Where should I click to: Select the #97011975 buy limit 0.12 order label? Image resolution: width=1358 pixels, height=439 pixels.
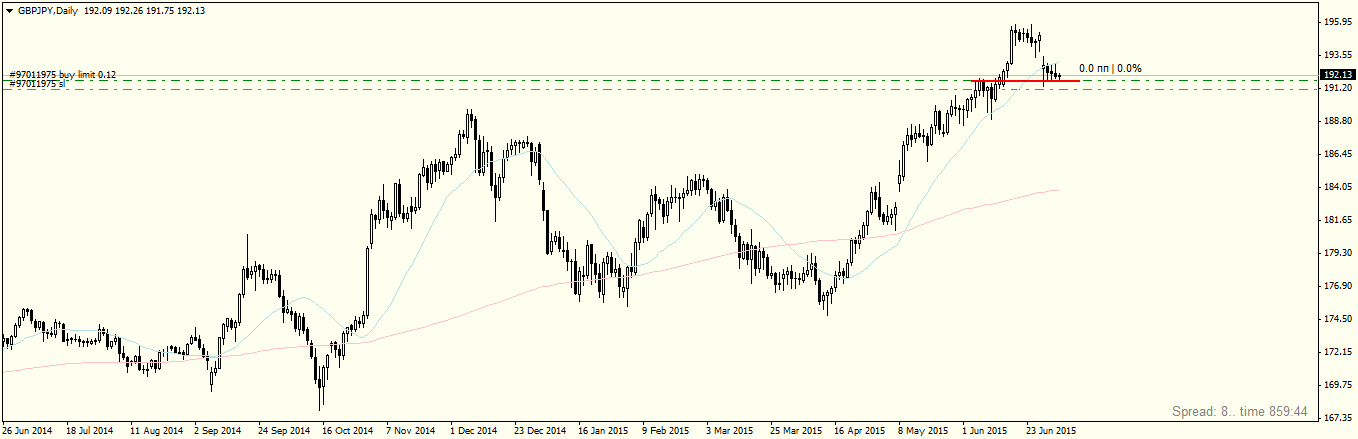(63, 75)
